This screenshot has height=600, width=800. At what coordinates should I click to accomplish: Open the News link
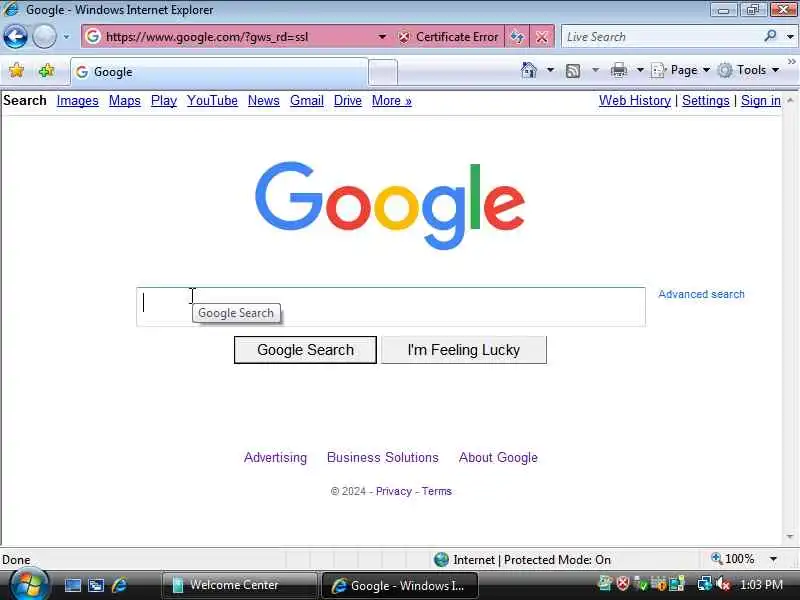pos(264,101)
